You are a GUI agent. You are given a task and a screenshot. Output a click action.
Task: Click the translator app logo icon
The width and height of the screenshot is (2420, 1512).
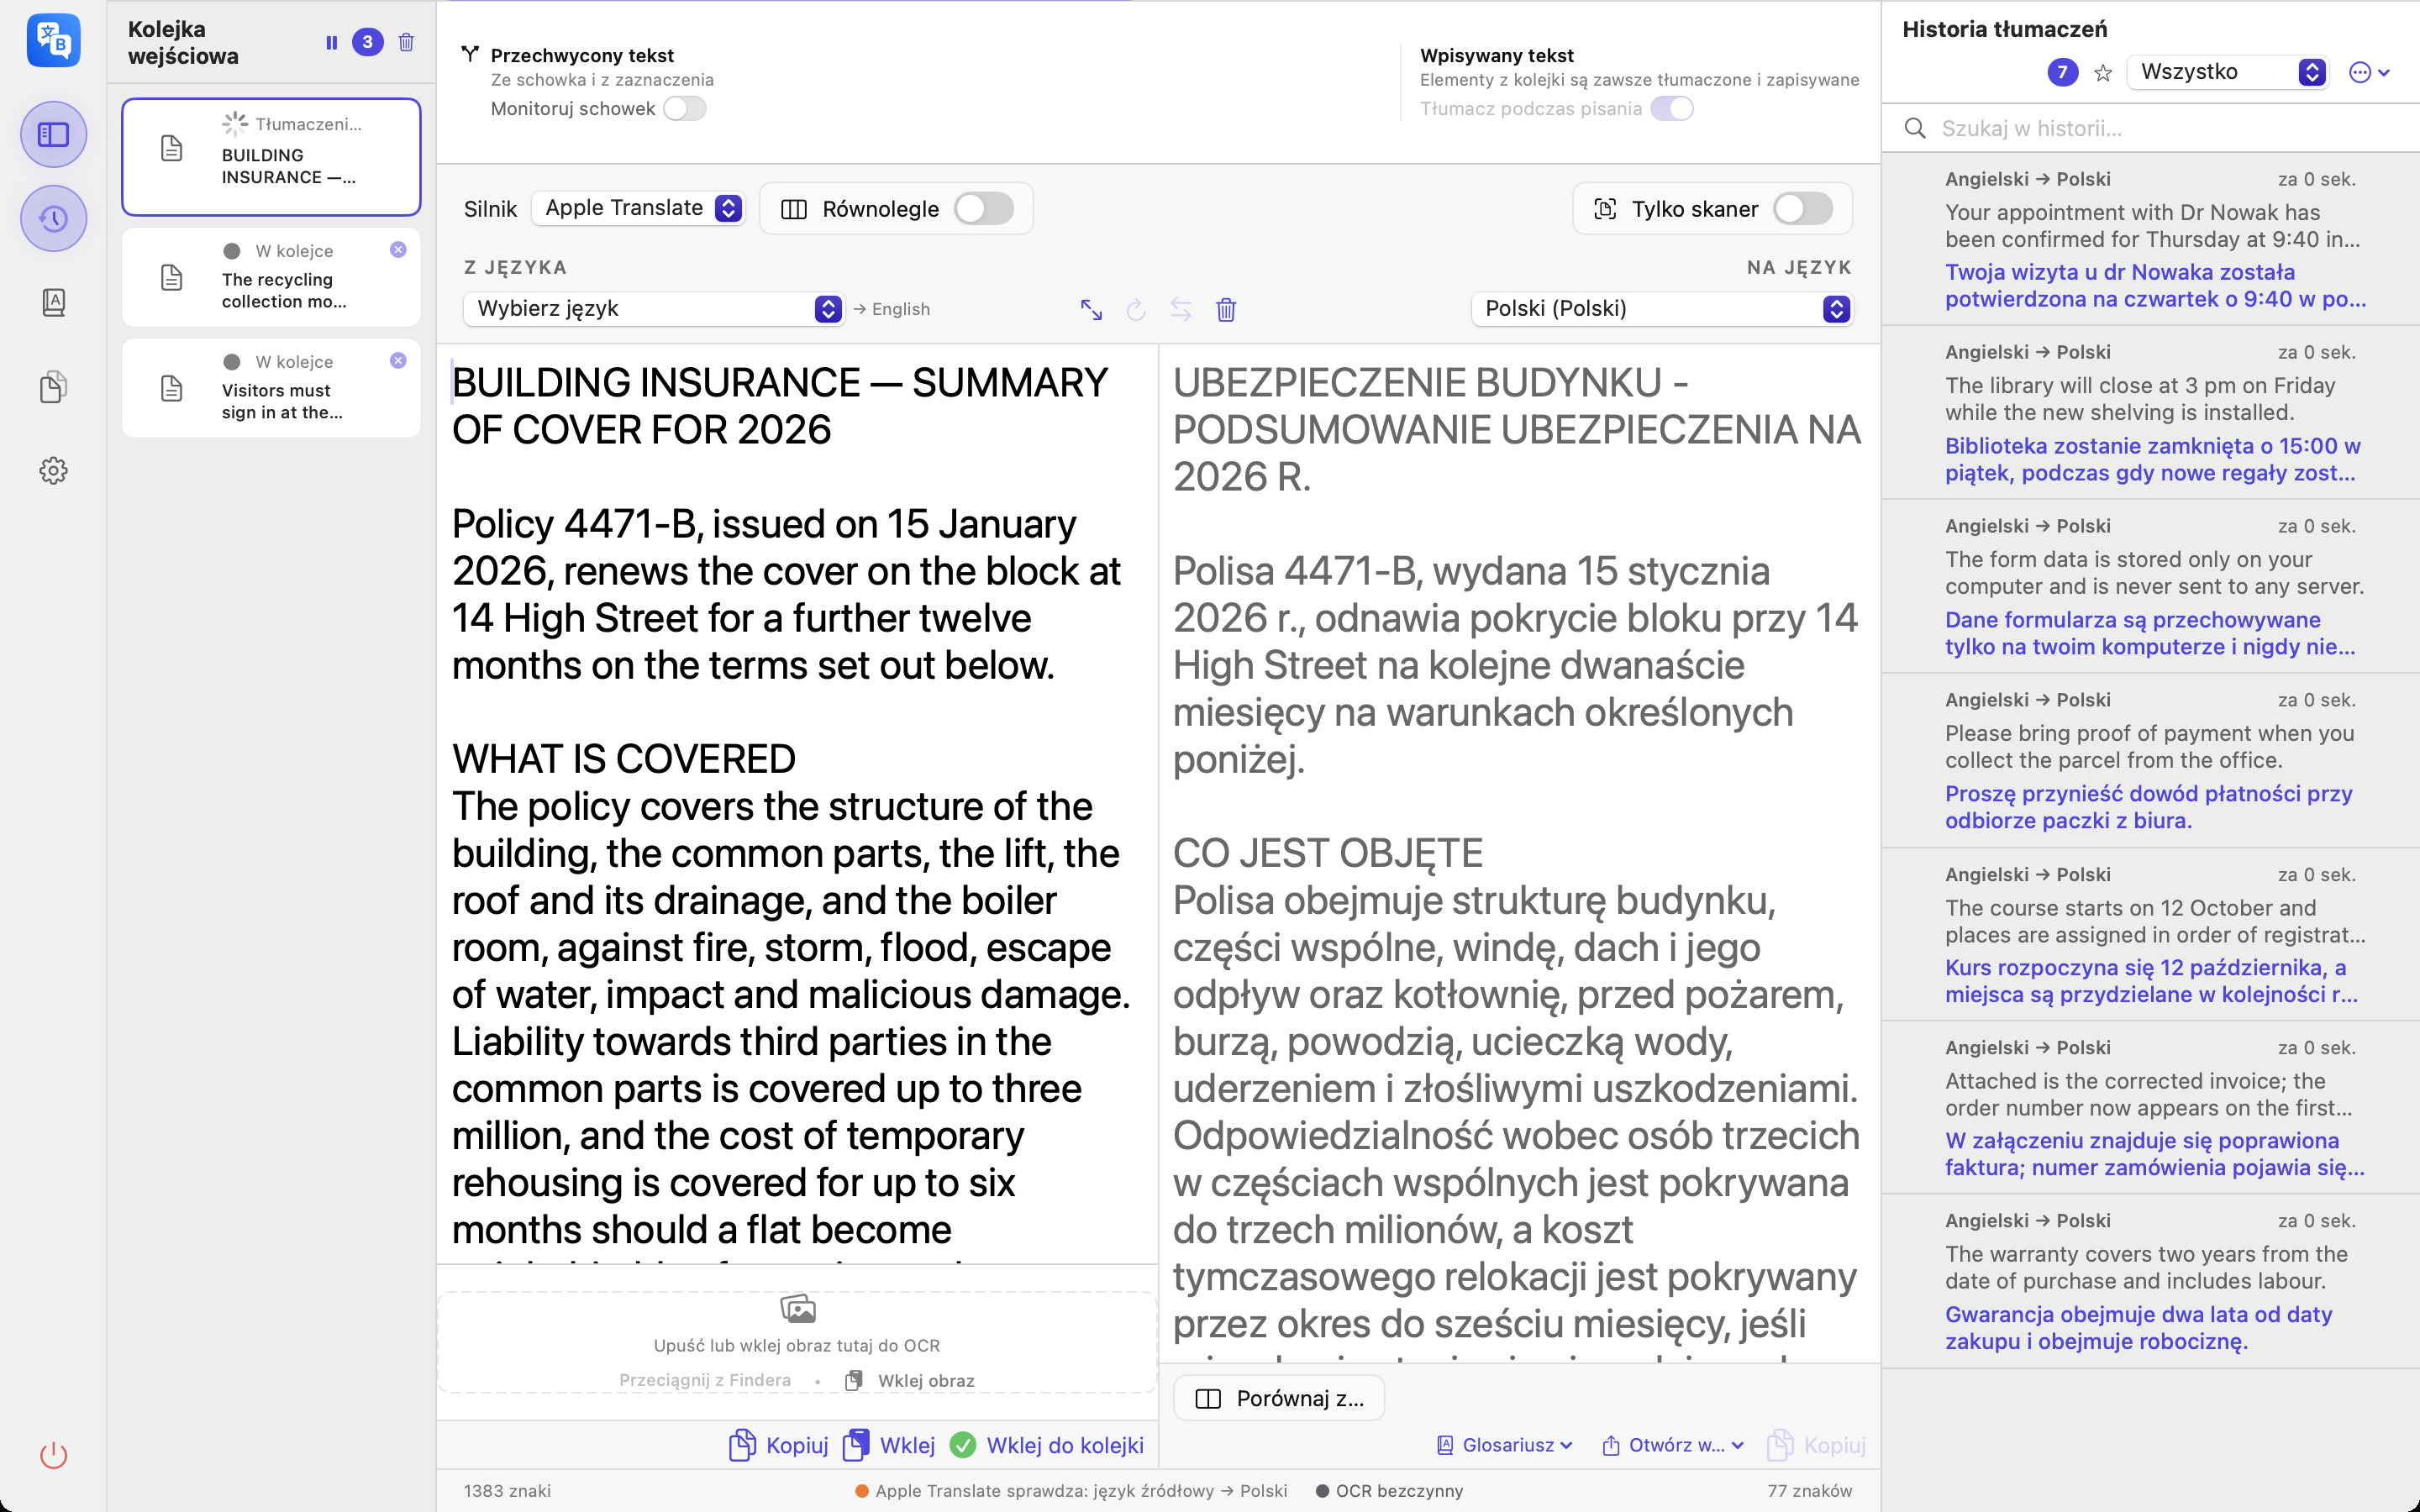(54, 41)
